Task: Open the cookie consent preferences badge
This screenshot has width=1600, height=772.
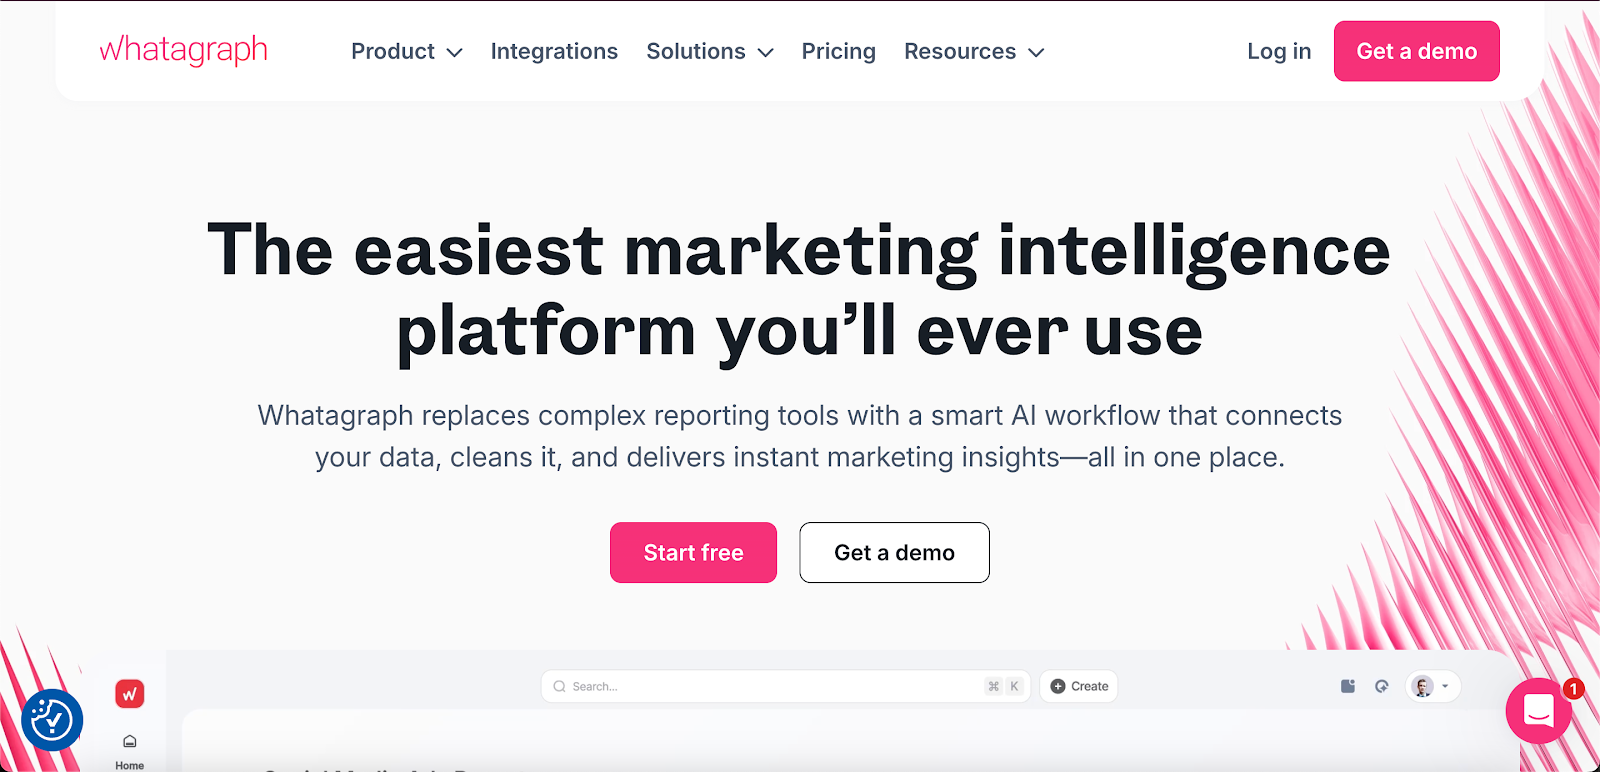Action: [52, 719]
